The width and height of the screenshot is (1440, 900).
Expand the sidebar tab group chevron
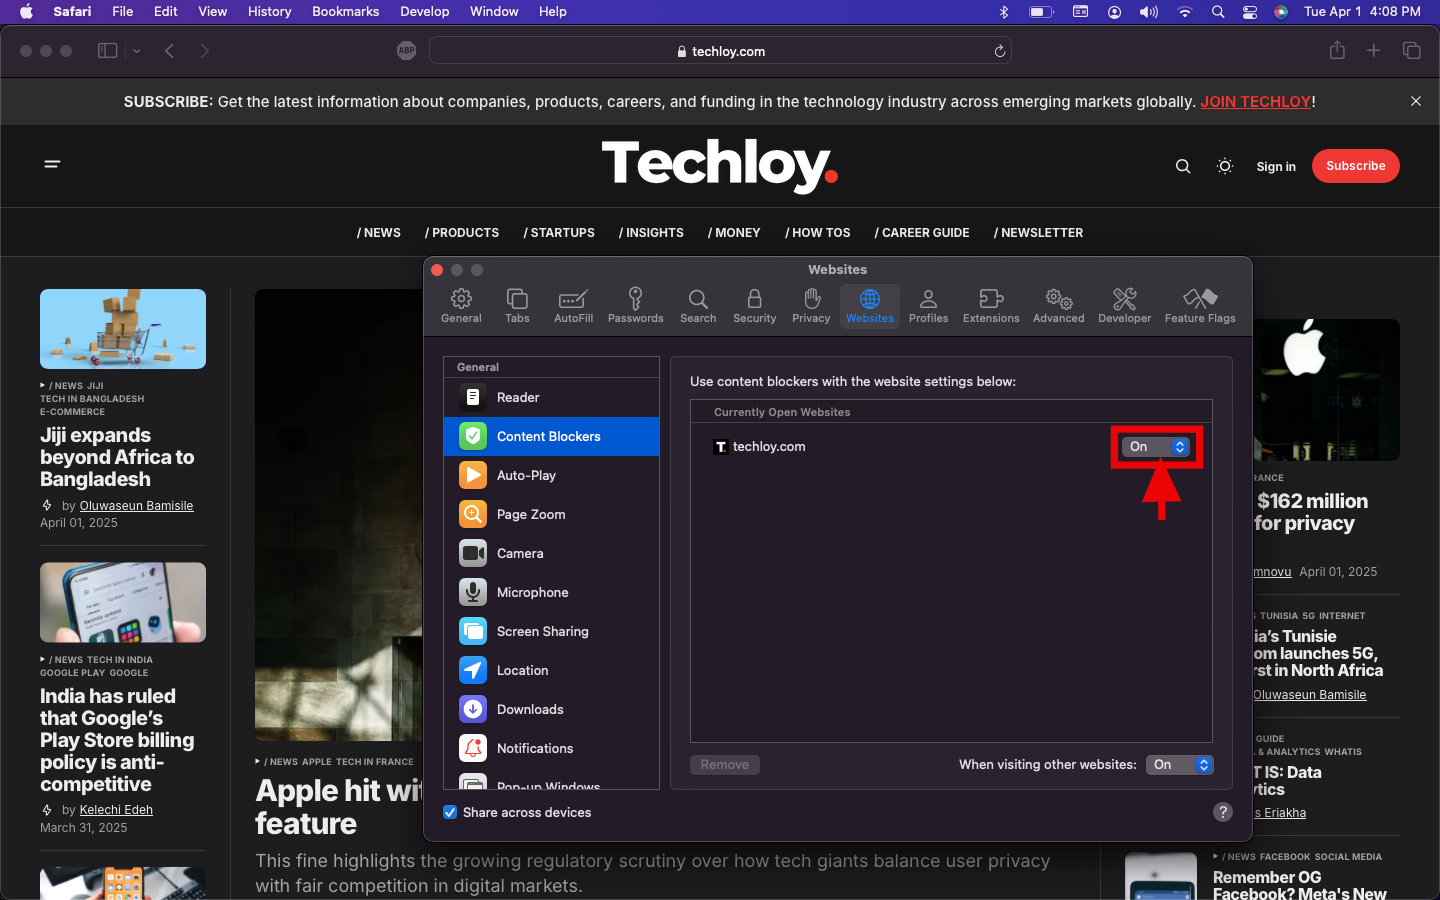point(137,51)
